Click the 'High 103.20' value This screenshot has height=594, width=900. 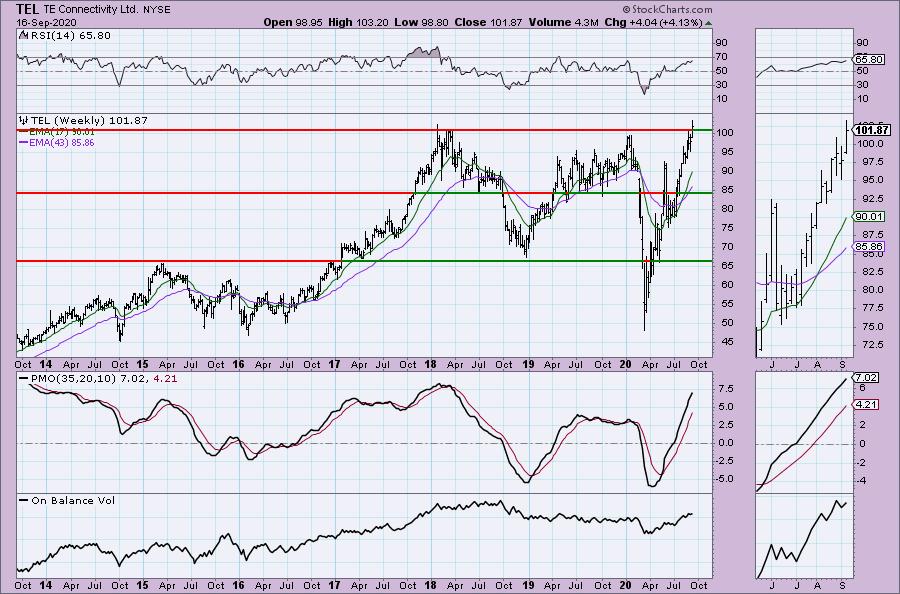click(358, 22)
